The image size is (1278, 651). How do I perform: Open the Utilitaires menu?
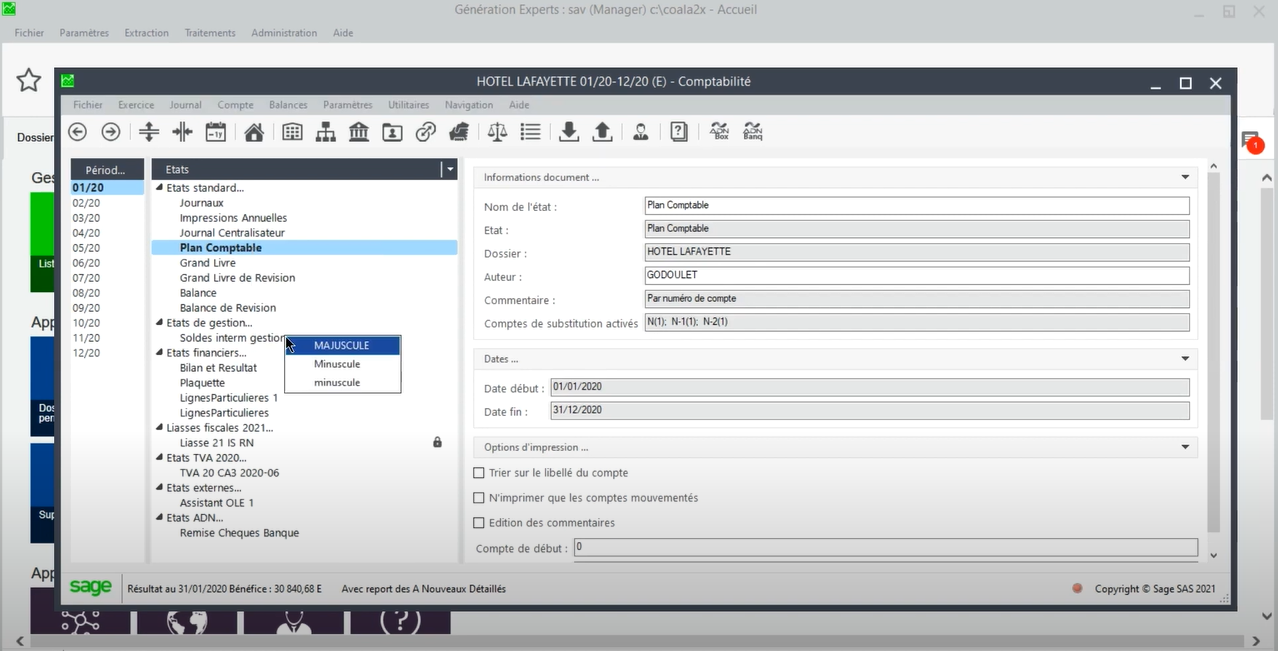[408, 105]
